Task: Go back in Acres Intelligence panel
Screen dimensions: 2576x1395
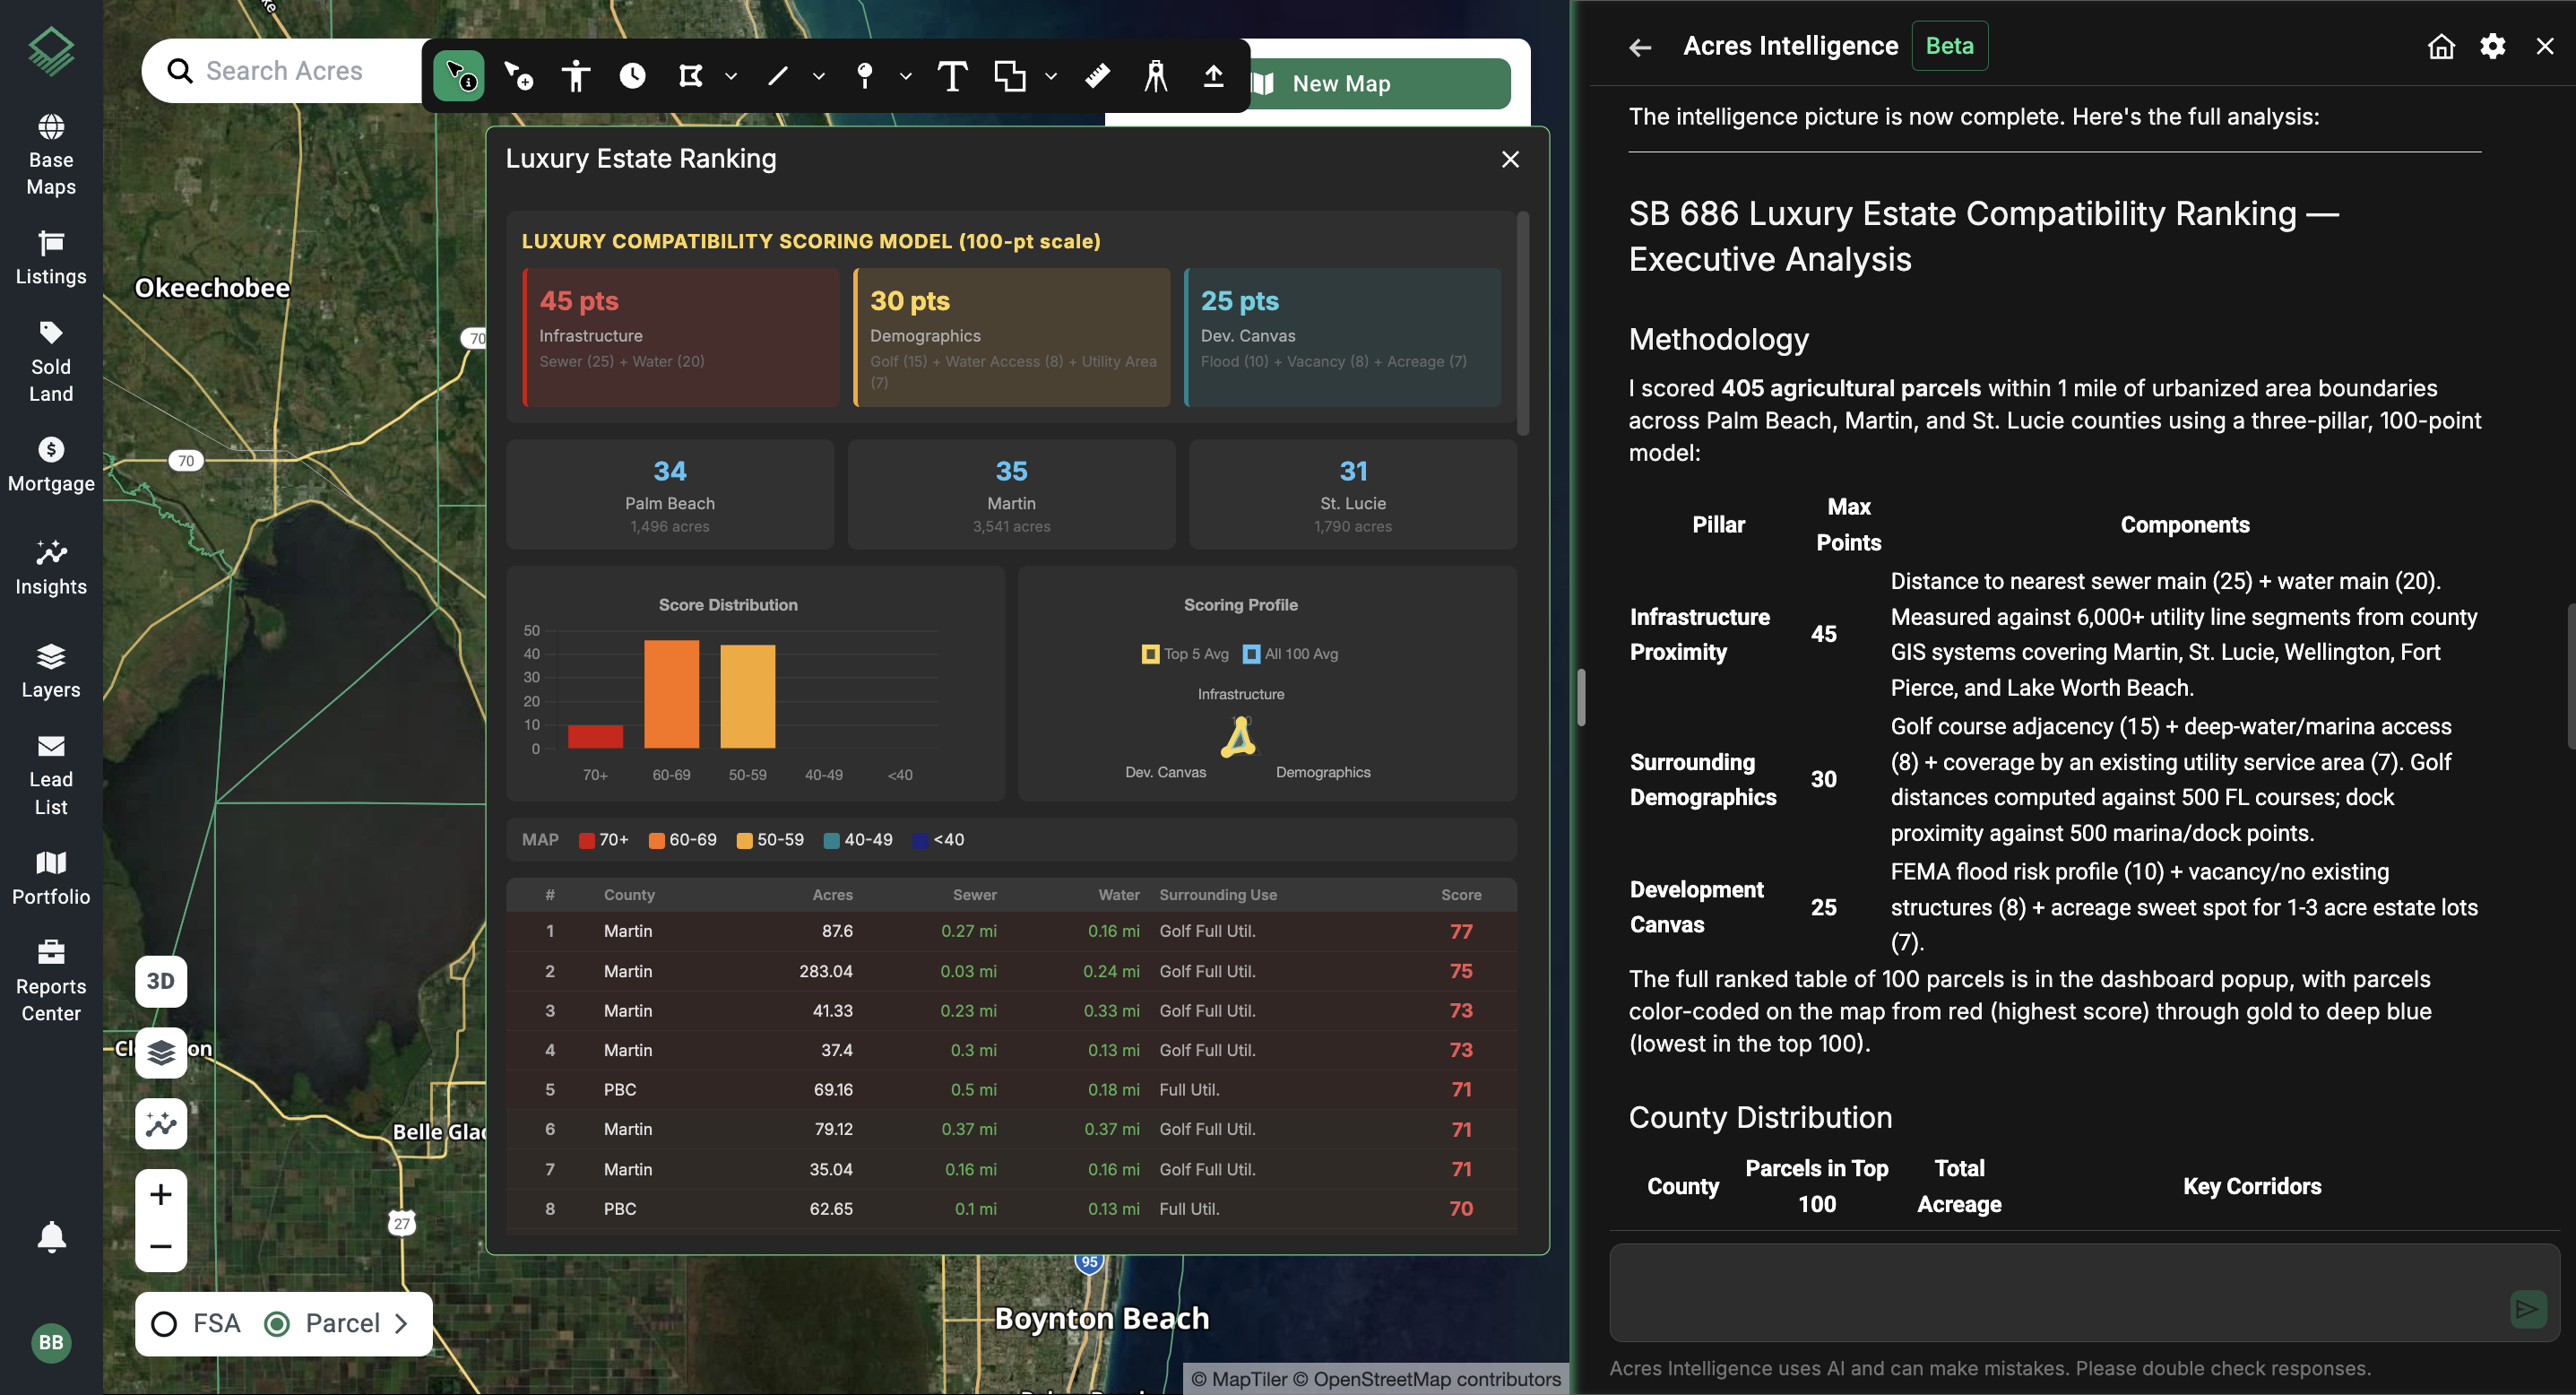Action: pyautogui.click(x=1640, y=47)
